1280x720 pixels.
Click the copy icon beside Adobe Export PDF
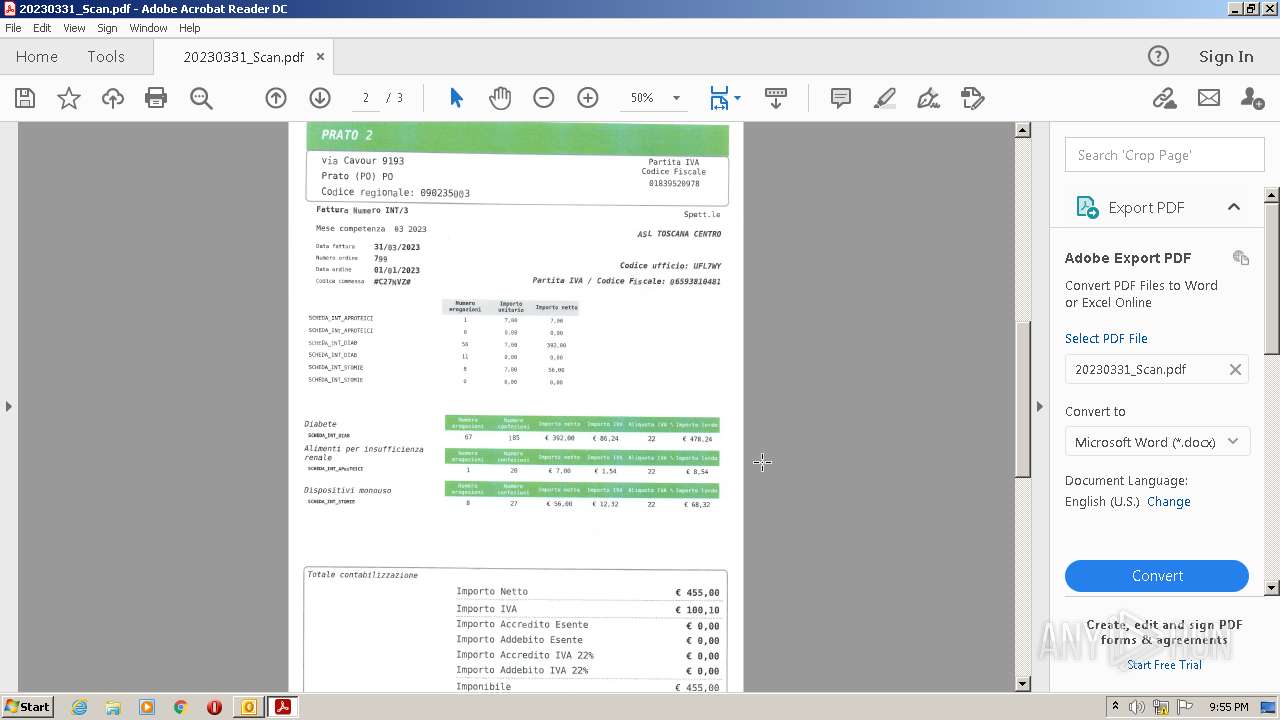point(1241,258)
